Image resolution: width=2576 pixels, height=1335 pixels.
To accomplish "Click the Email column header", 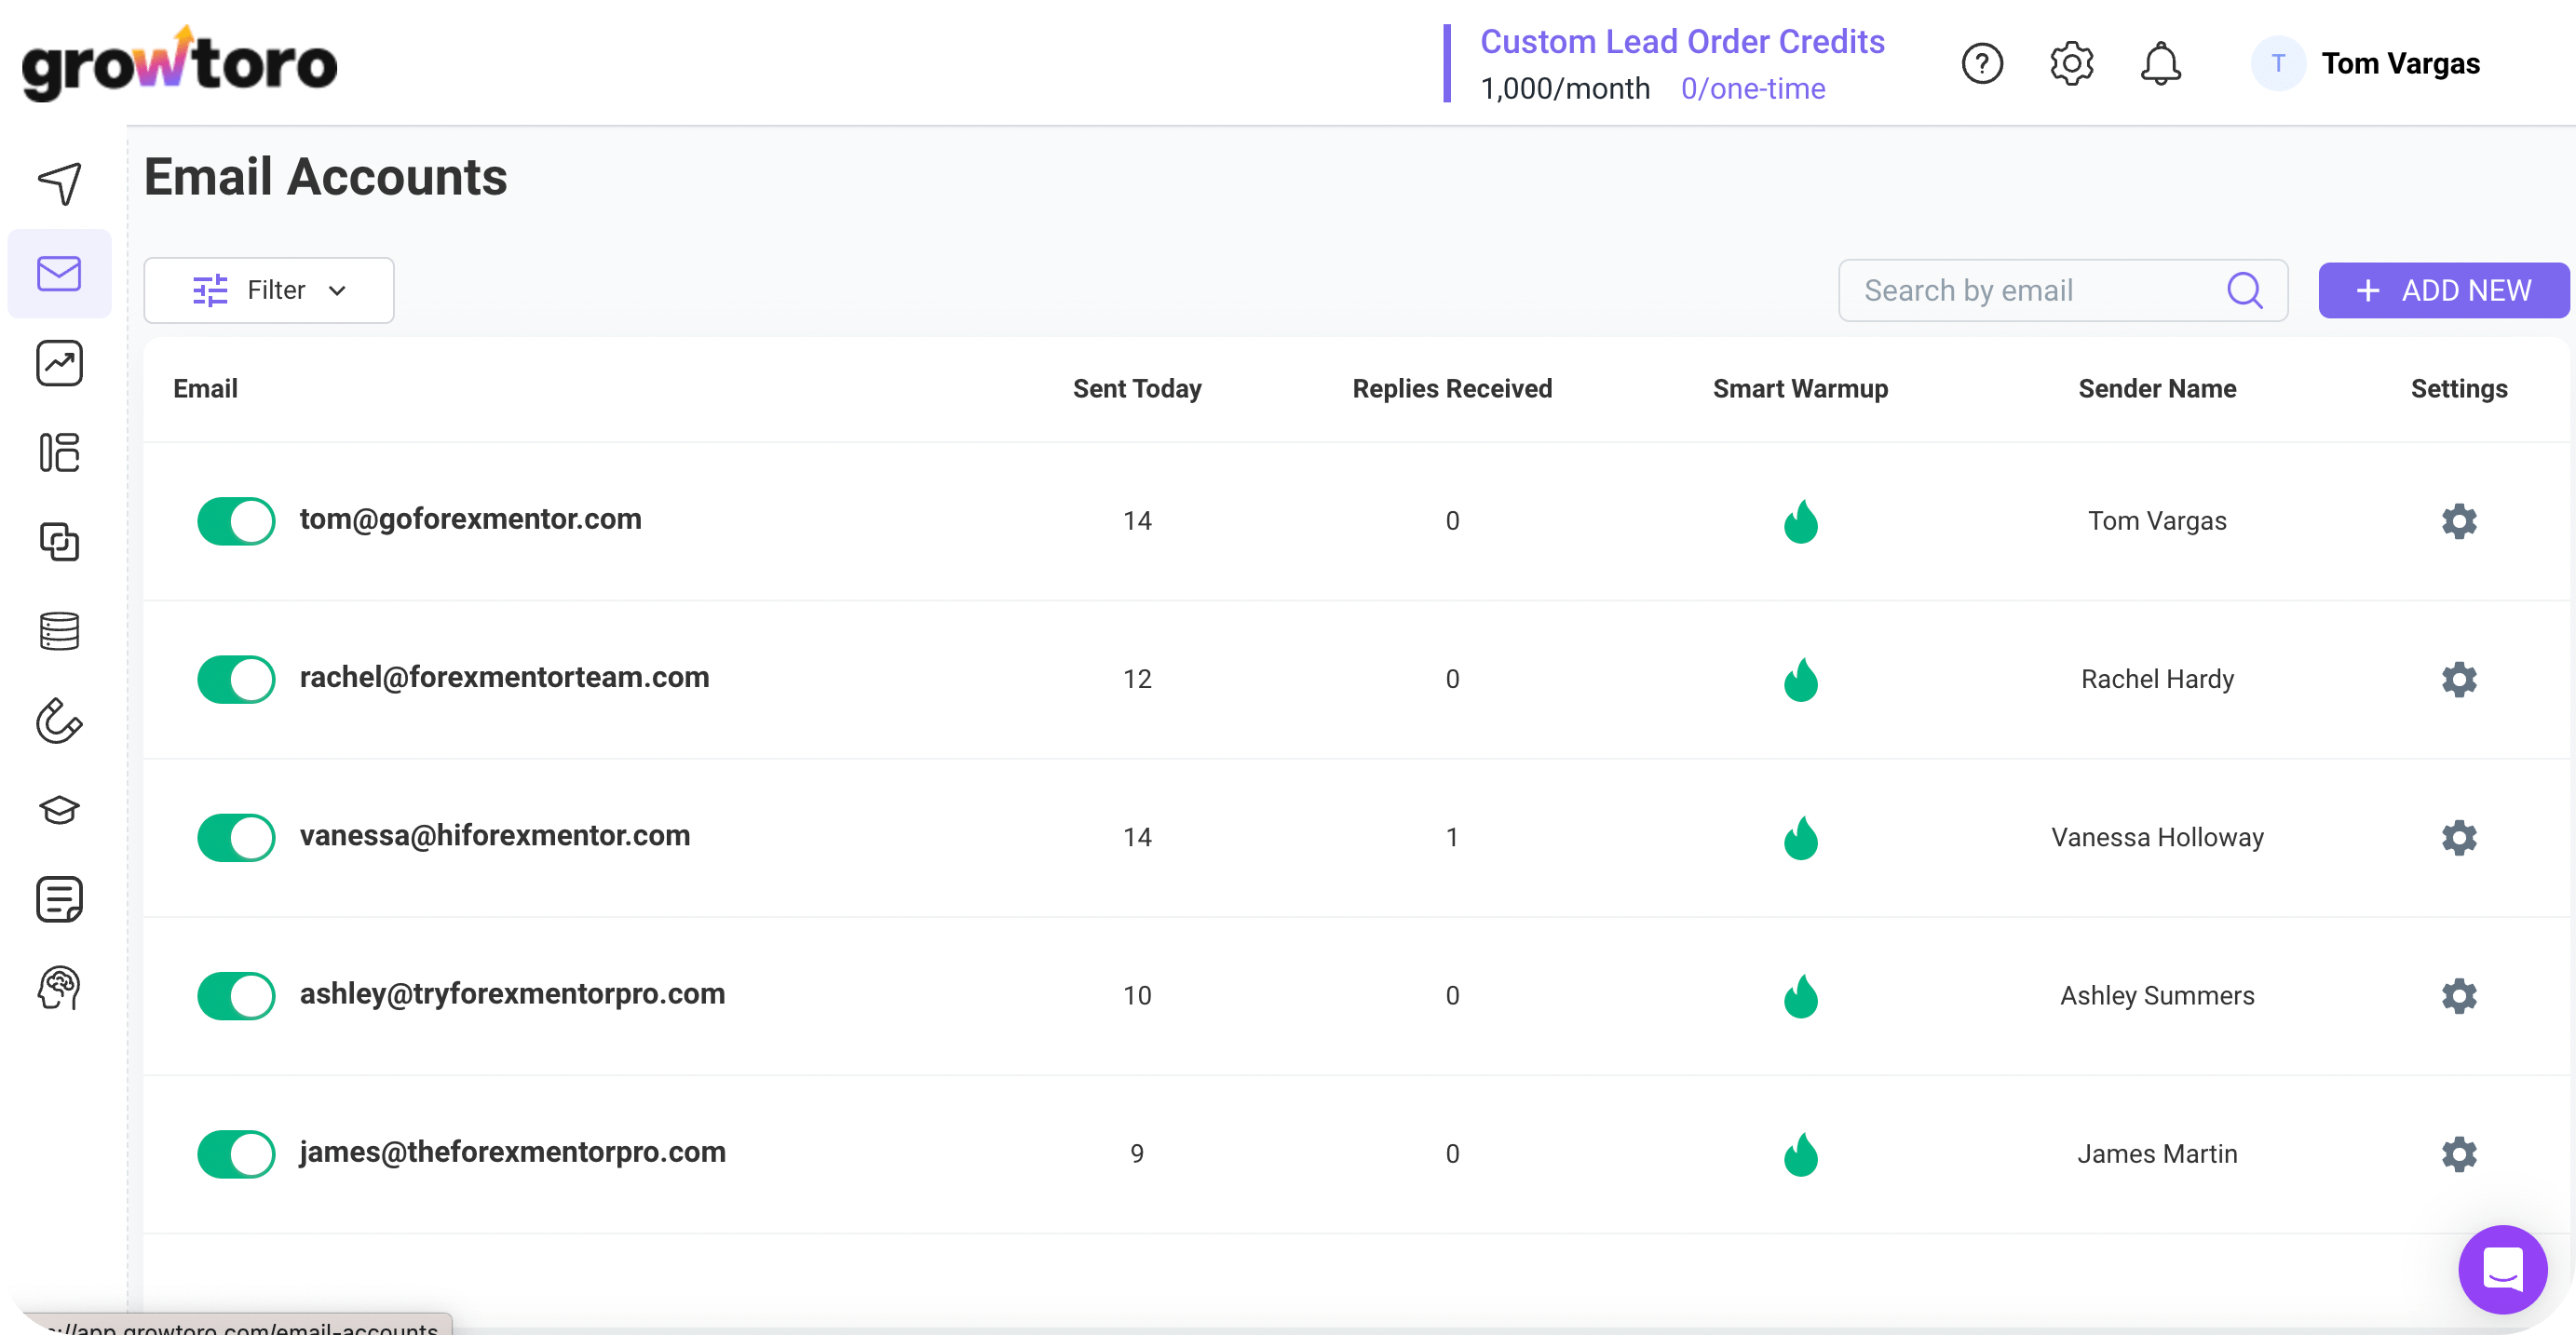I will pos(205,388).
